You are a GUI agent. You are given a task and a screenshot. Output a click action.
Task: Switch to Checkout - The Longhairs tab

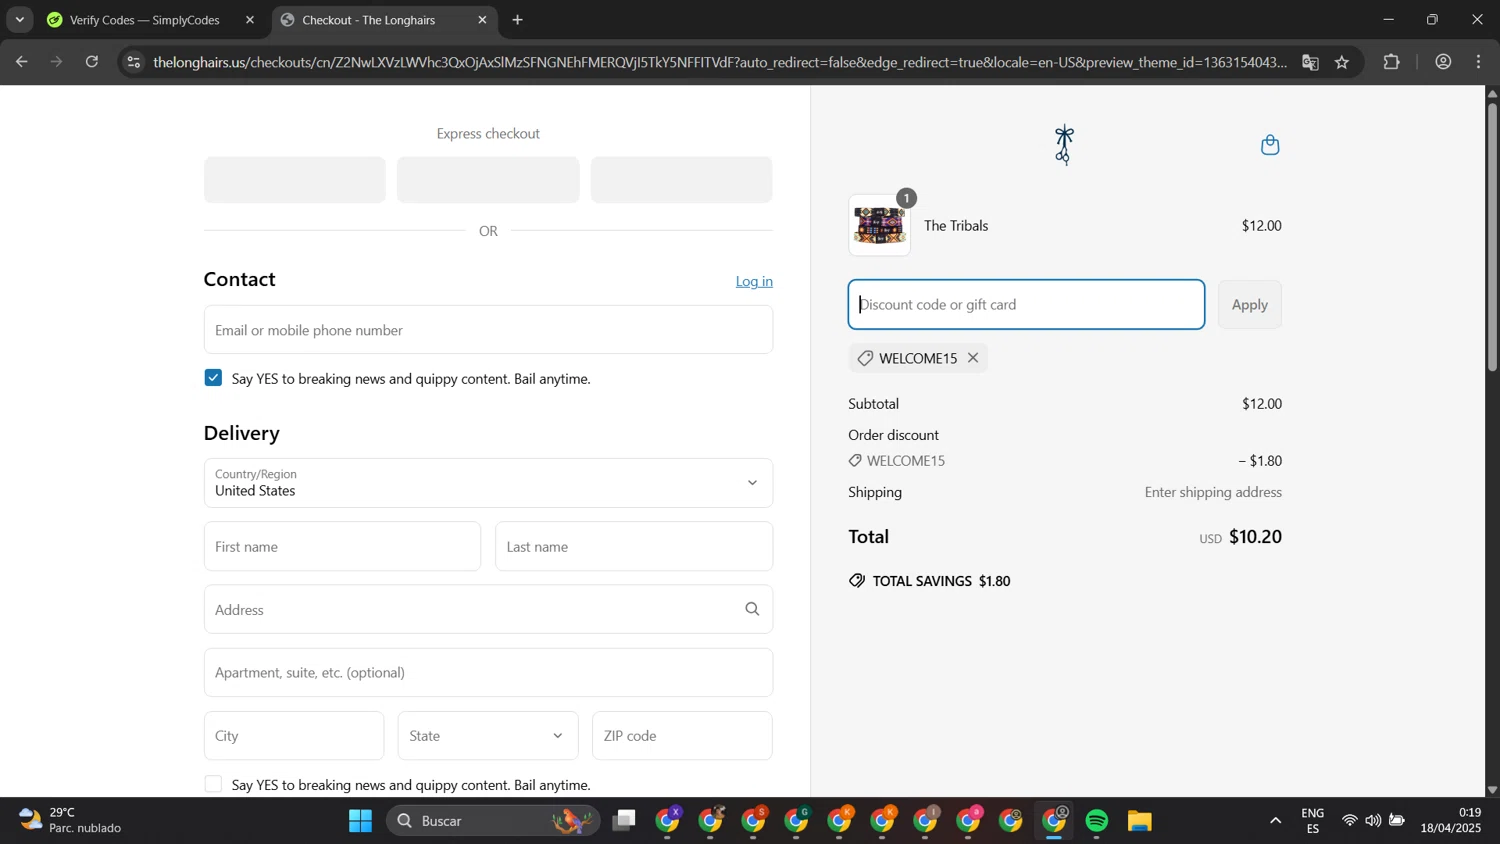click(368, 20)
